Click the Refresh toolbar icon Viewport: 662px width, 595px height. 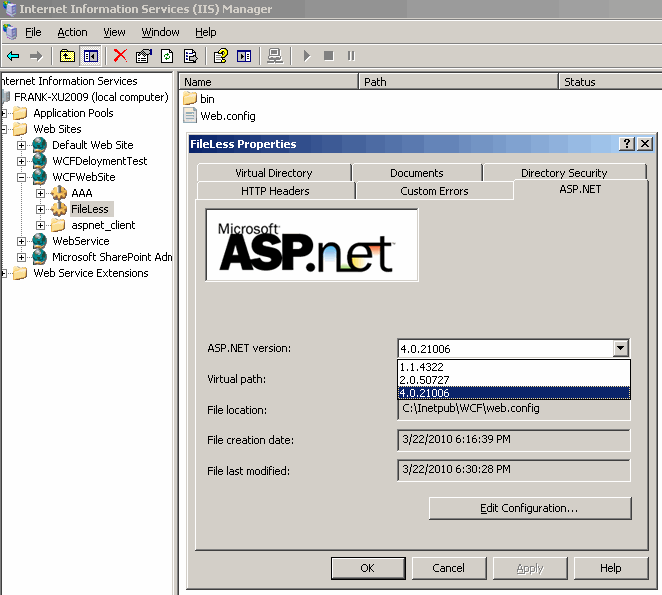coord(167,56)
